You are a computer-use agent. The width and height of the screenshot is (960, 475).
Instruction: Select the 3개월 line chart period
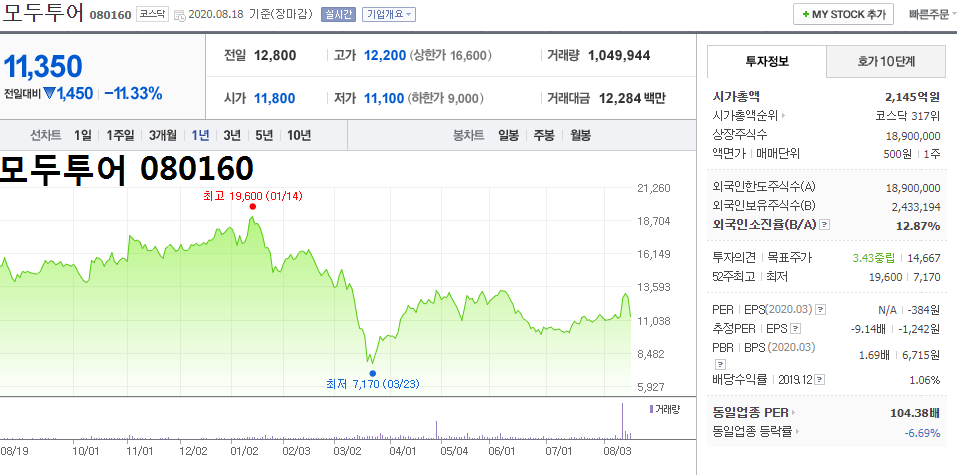coord(162,135)
